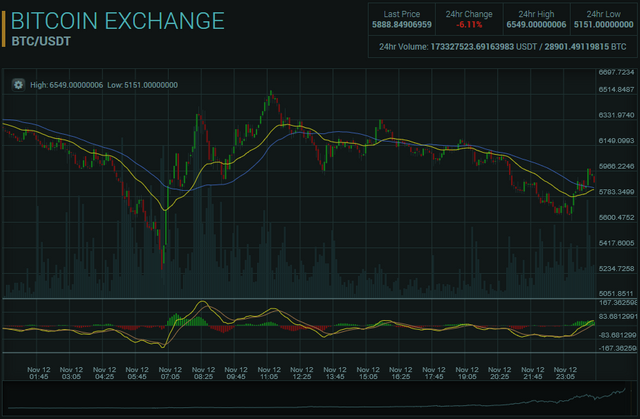This screenshot has width=640, height=419.
Task: Click time axis label Nov 12 21:45
Action: click(533, 373)
